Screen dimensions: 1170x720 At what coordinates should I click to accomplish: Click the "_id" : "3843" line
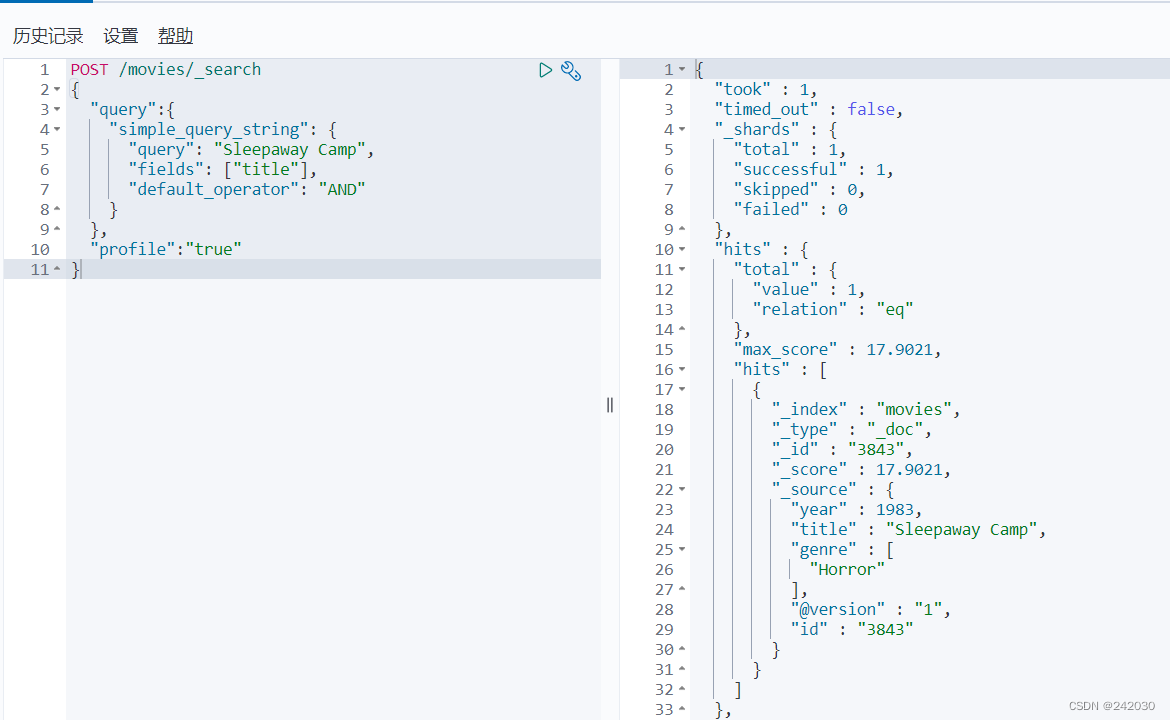tap(842, 450)
